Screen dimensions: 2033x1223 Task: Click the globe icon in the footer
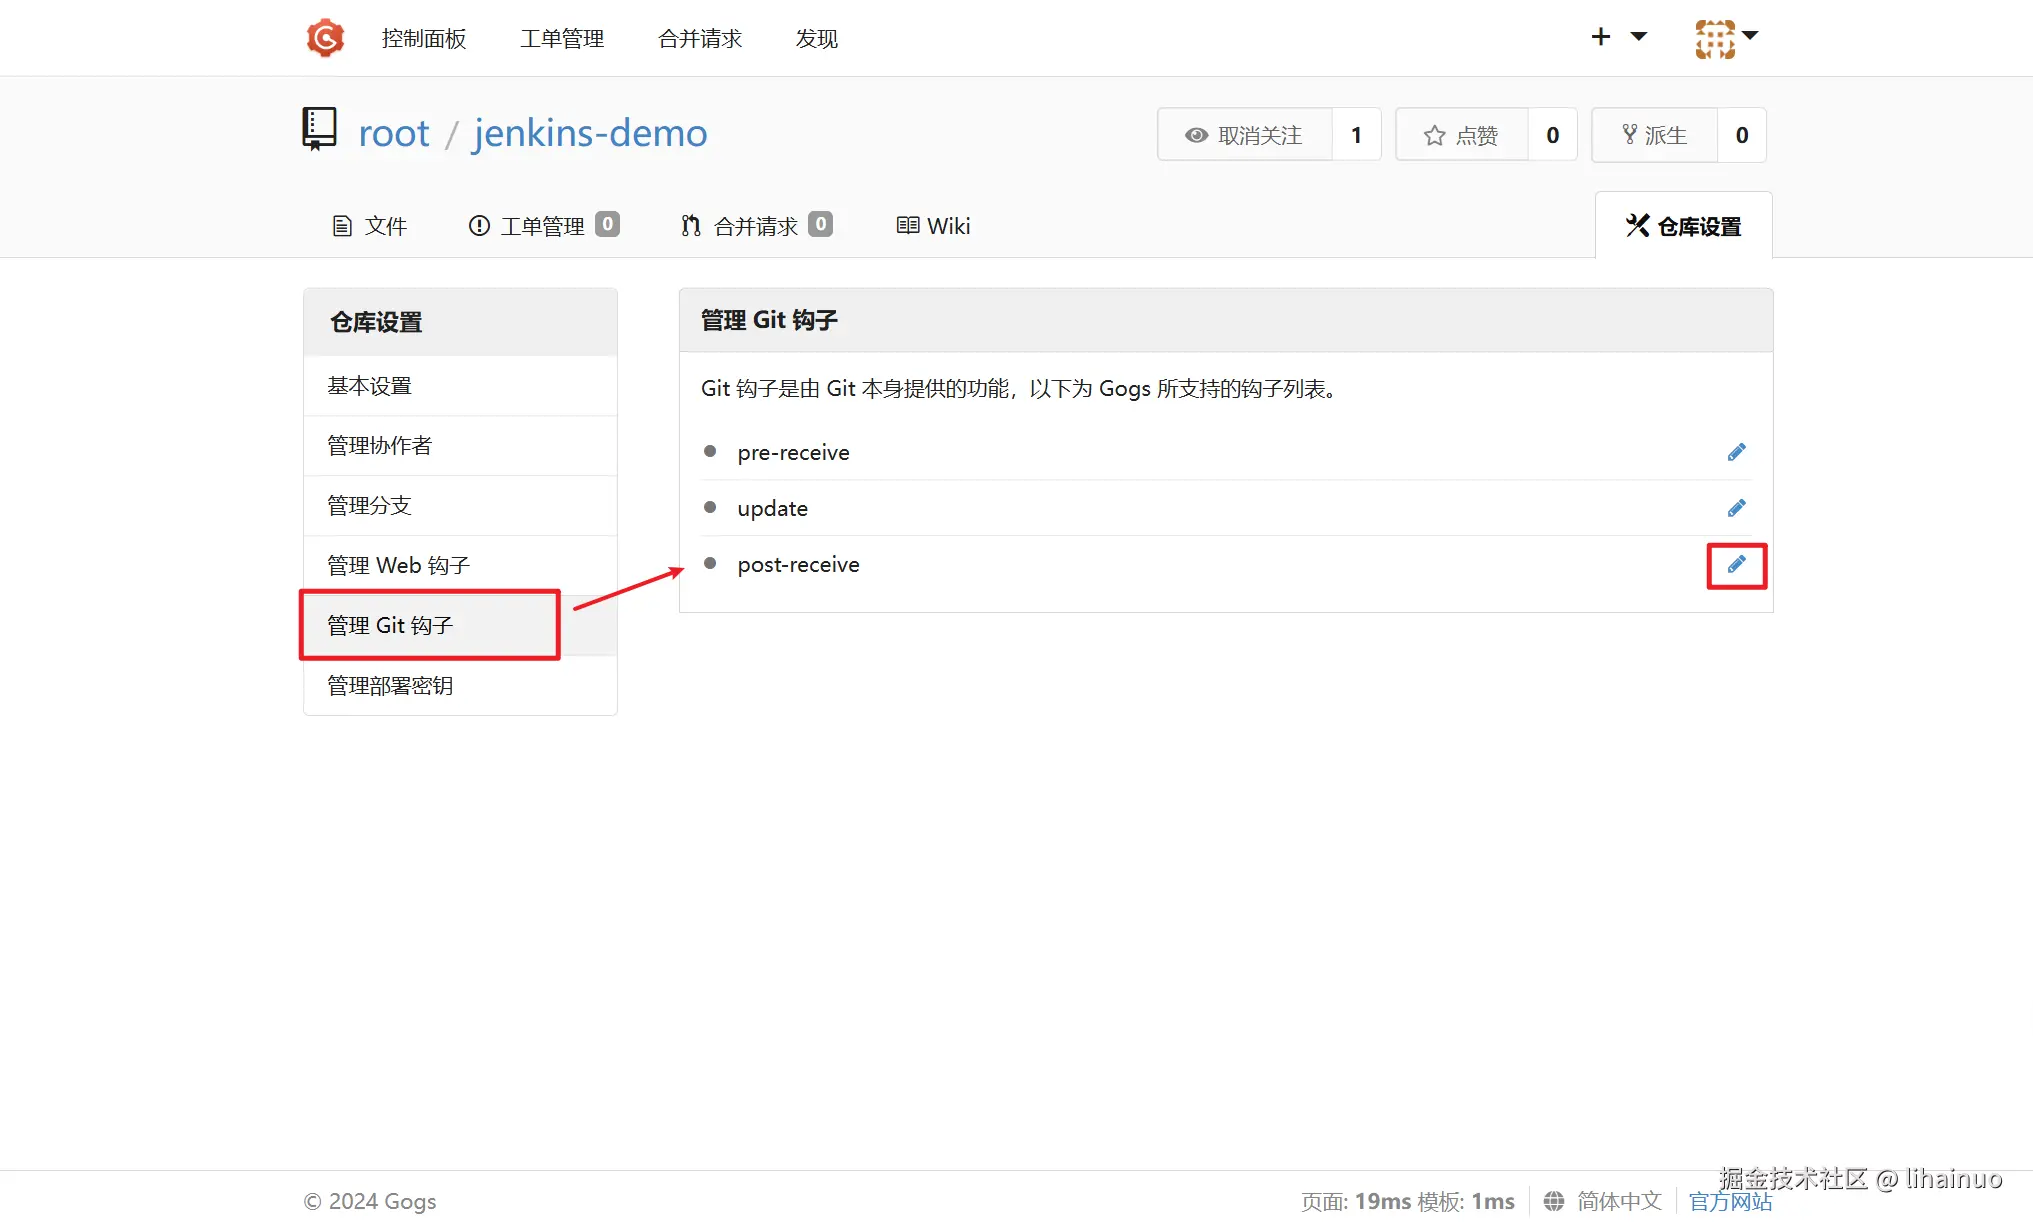(x=1554, y=1200)
